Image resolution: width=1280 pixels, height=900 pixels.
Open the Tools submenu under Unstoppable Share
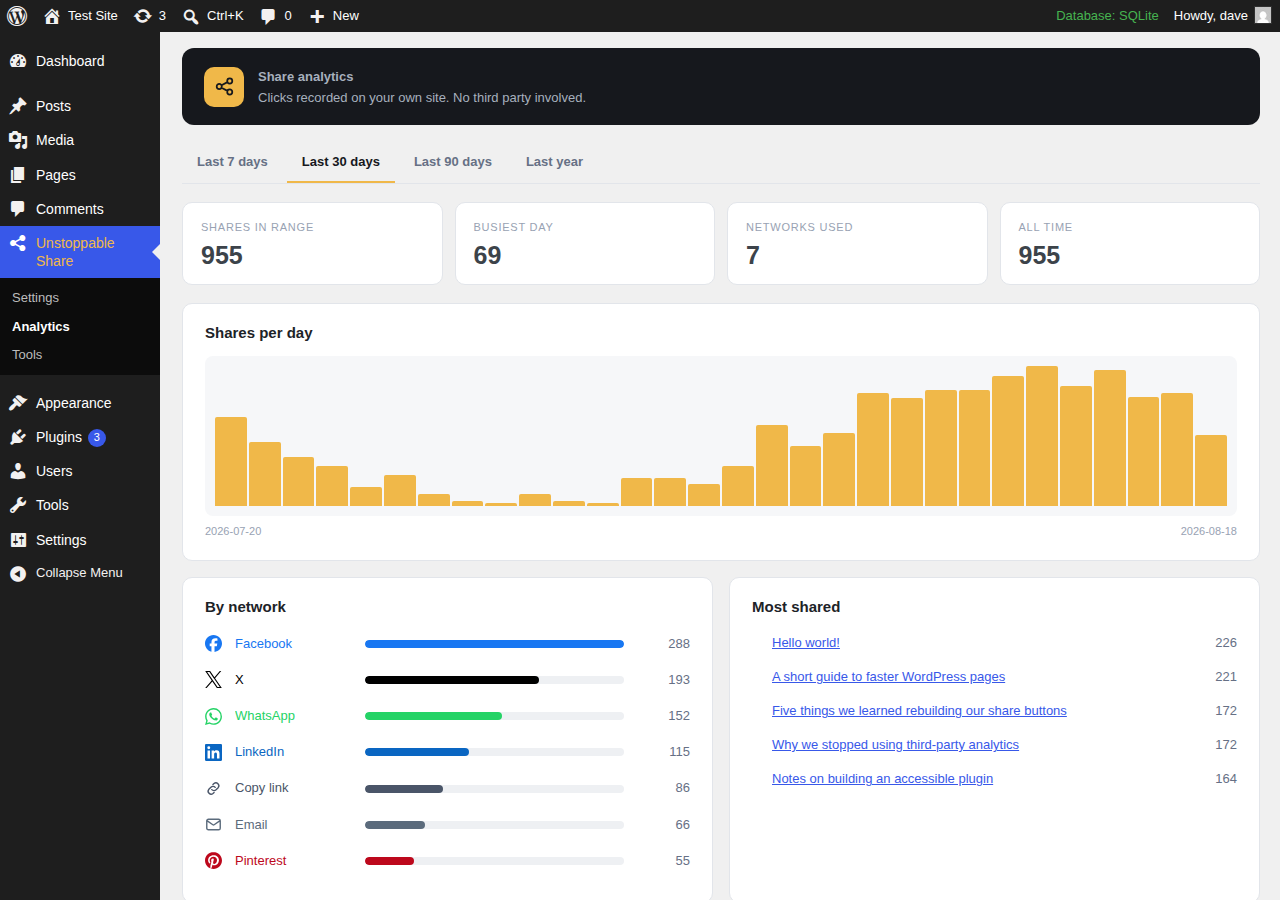pos(27,355)
